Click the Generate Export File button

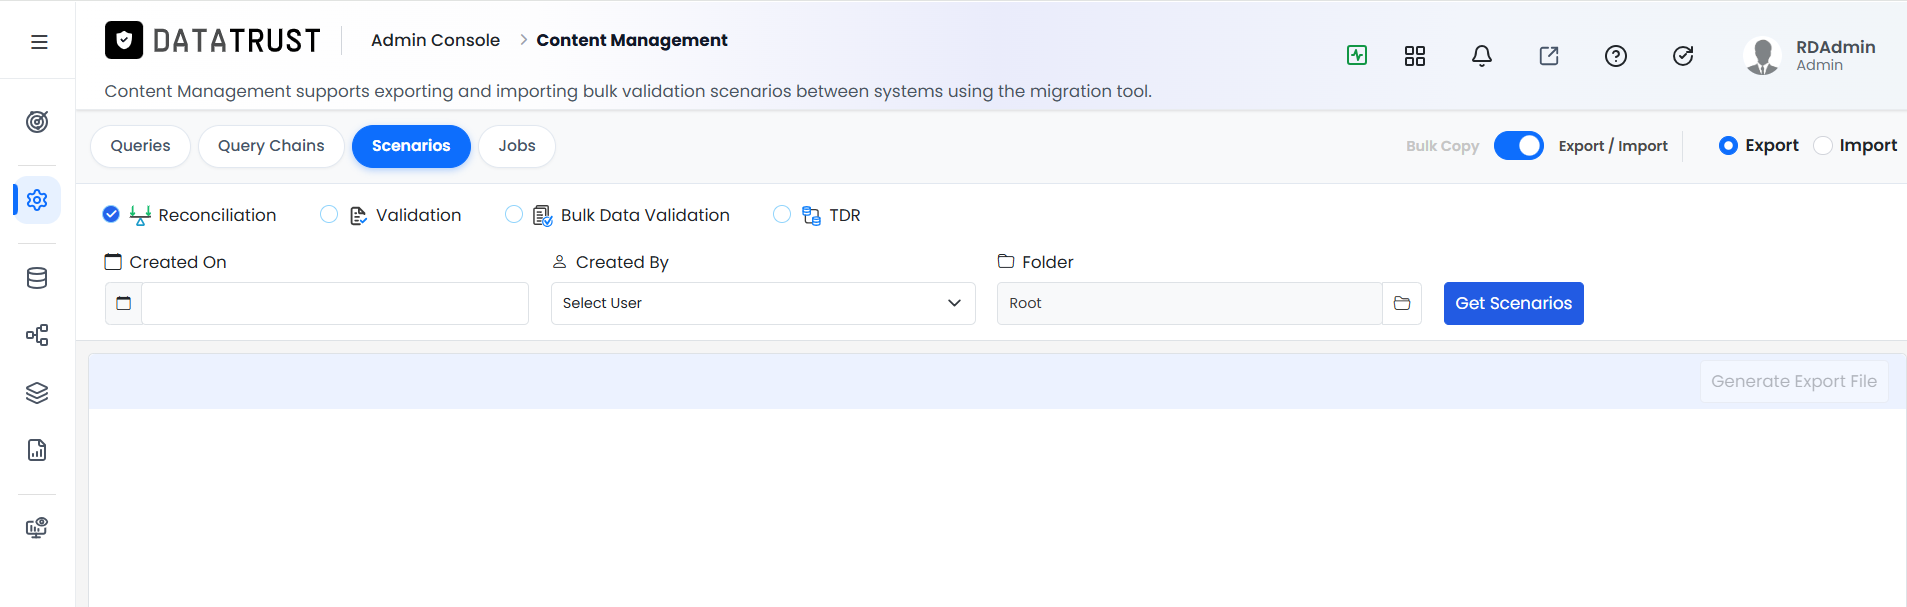pyautogui.click(x=1794, y=381)
